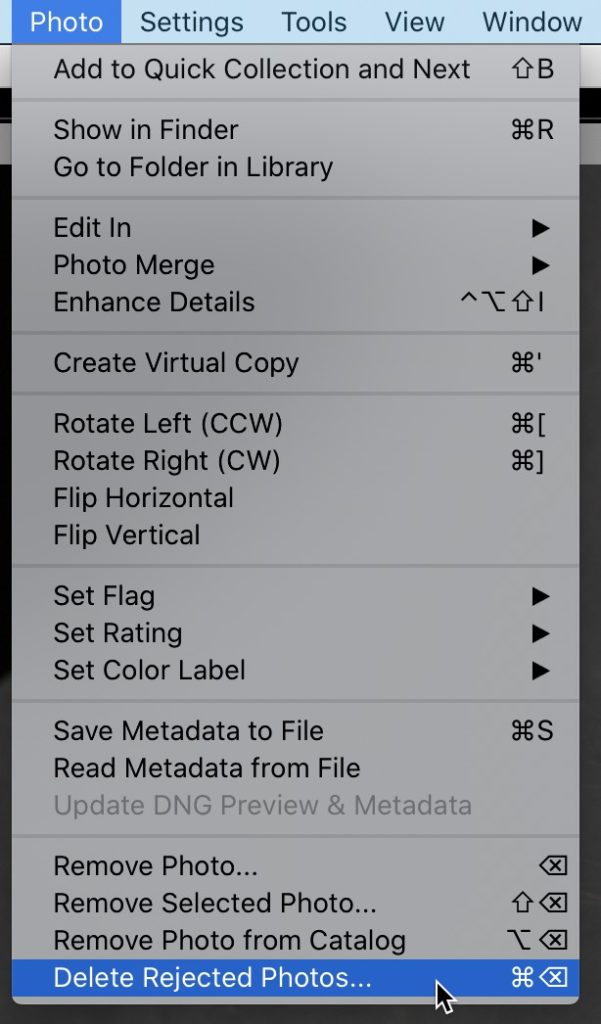Click Remove Photo from Catalog
601x1024 pixels.
[x=229, y=941]
